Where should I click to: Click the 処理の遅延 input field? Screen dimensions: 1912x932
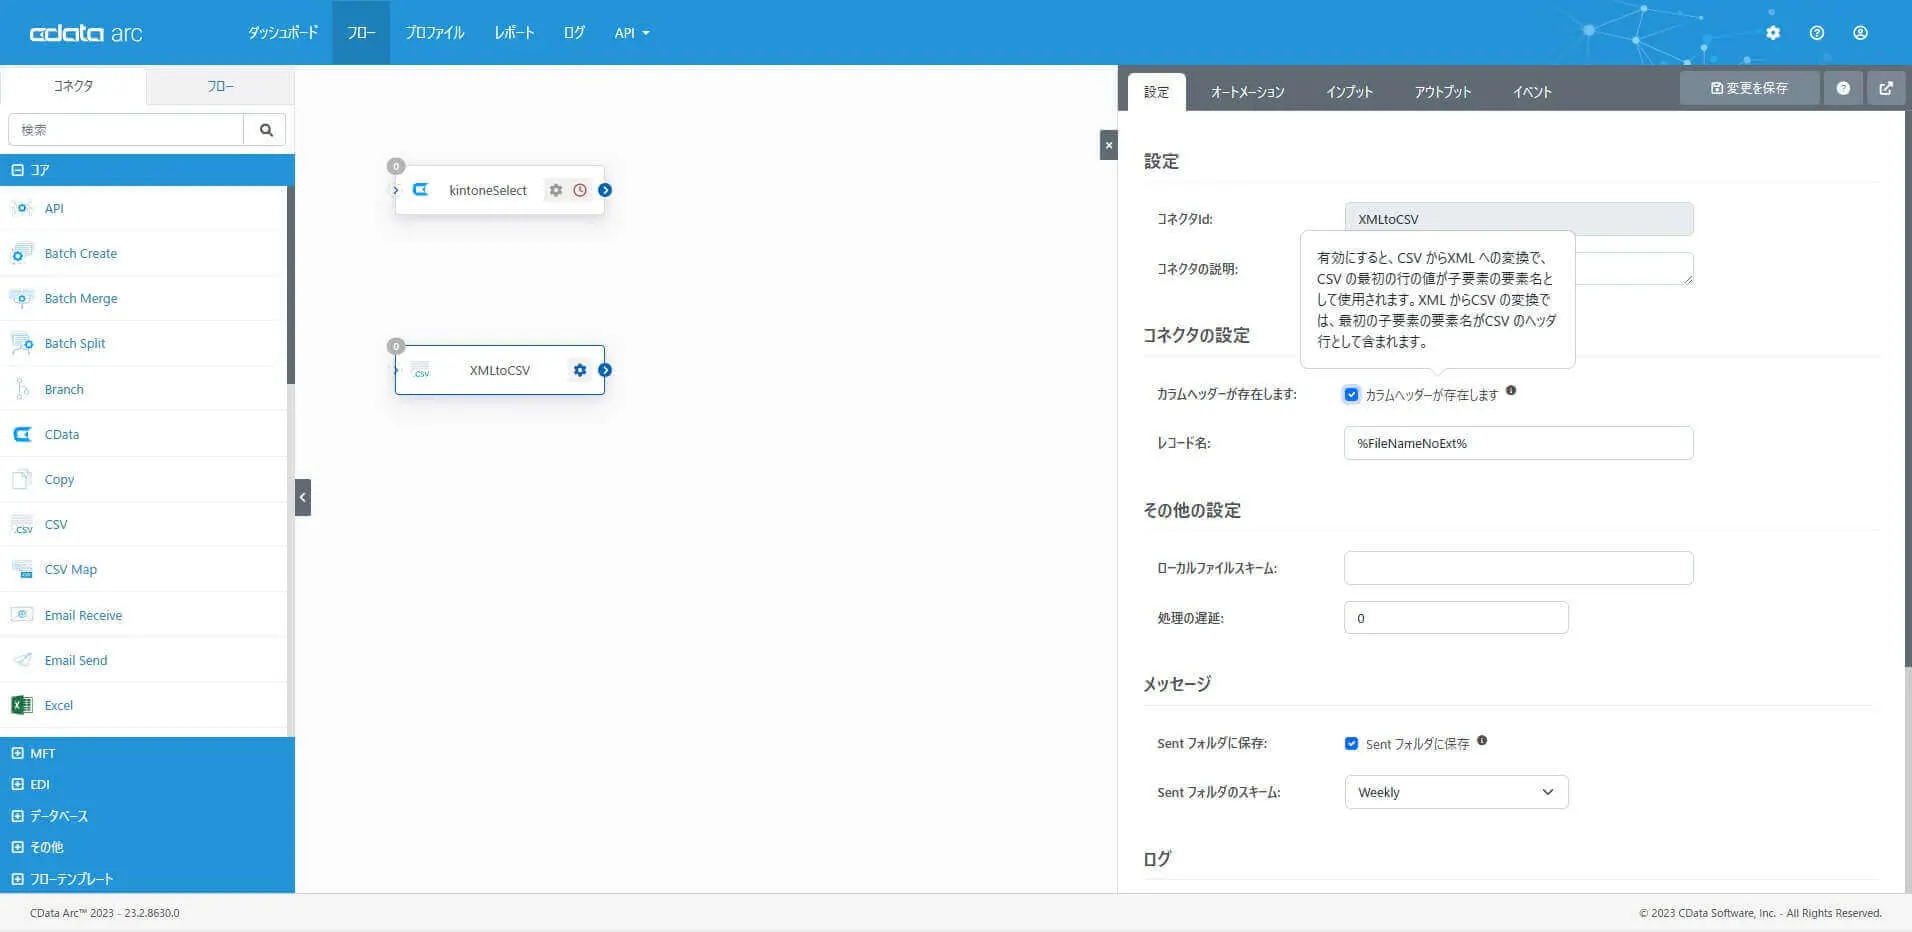(1456, 618)
